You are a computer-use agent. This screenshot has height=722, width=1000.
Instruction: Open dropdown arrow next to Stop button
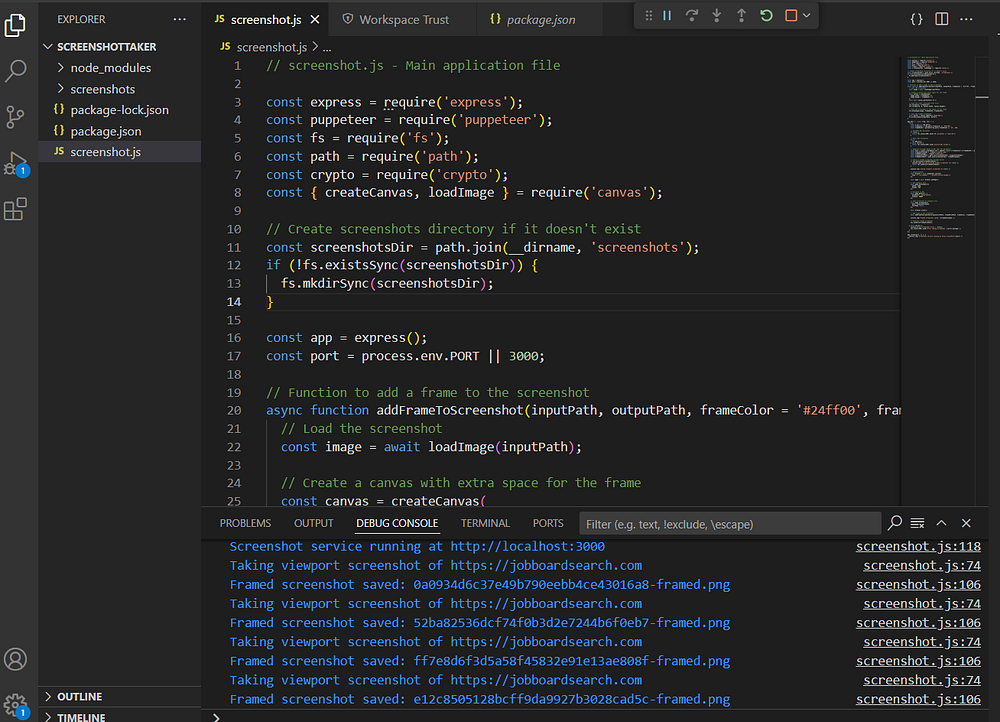click(x=806, y=16)
